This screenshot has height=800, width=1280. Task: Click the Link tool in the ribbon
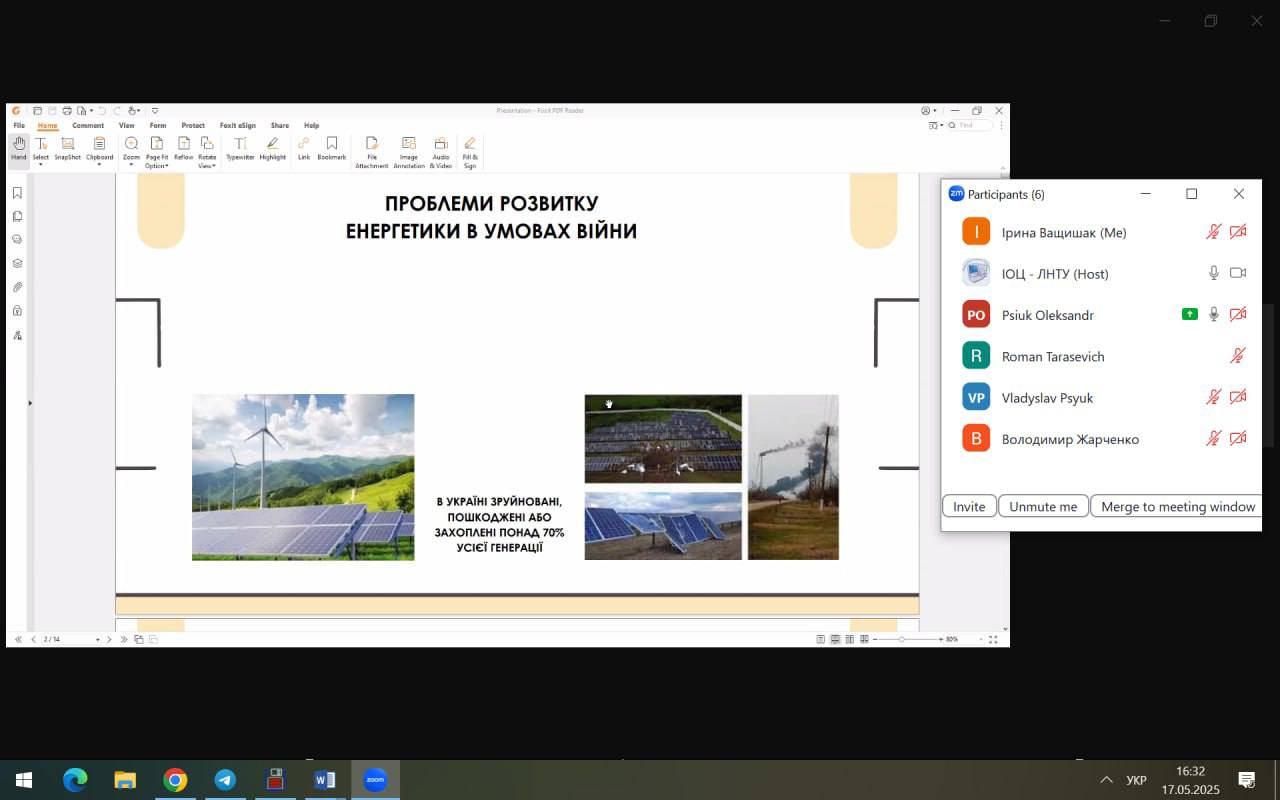304,149
